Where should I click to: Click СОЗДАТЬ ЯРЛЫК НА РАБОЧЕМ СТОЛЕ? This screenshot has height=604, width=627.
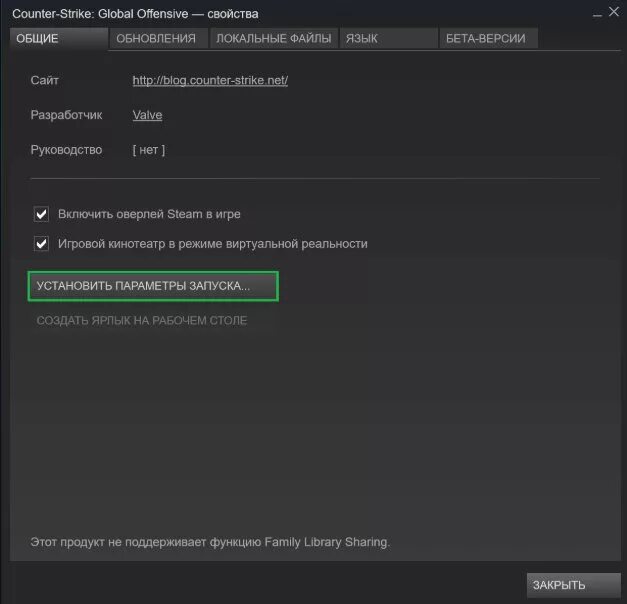142,320
